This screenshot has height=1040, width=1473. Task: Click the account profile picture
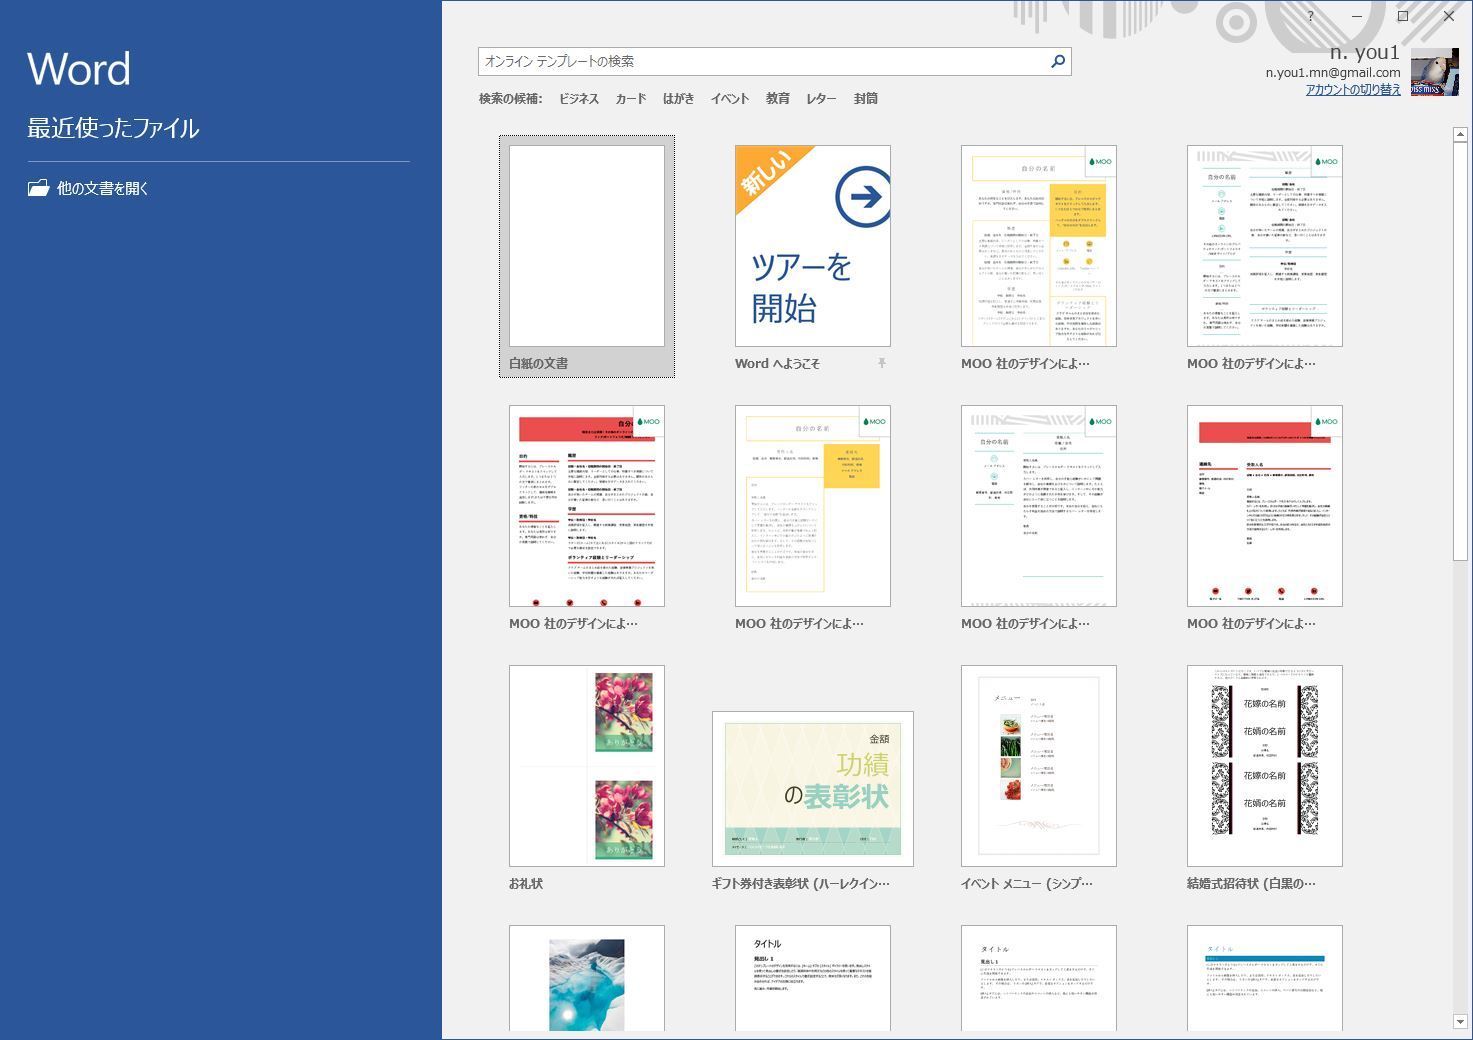click(x=1434, y=72)
